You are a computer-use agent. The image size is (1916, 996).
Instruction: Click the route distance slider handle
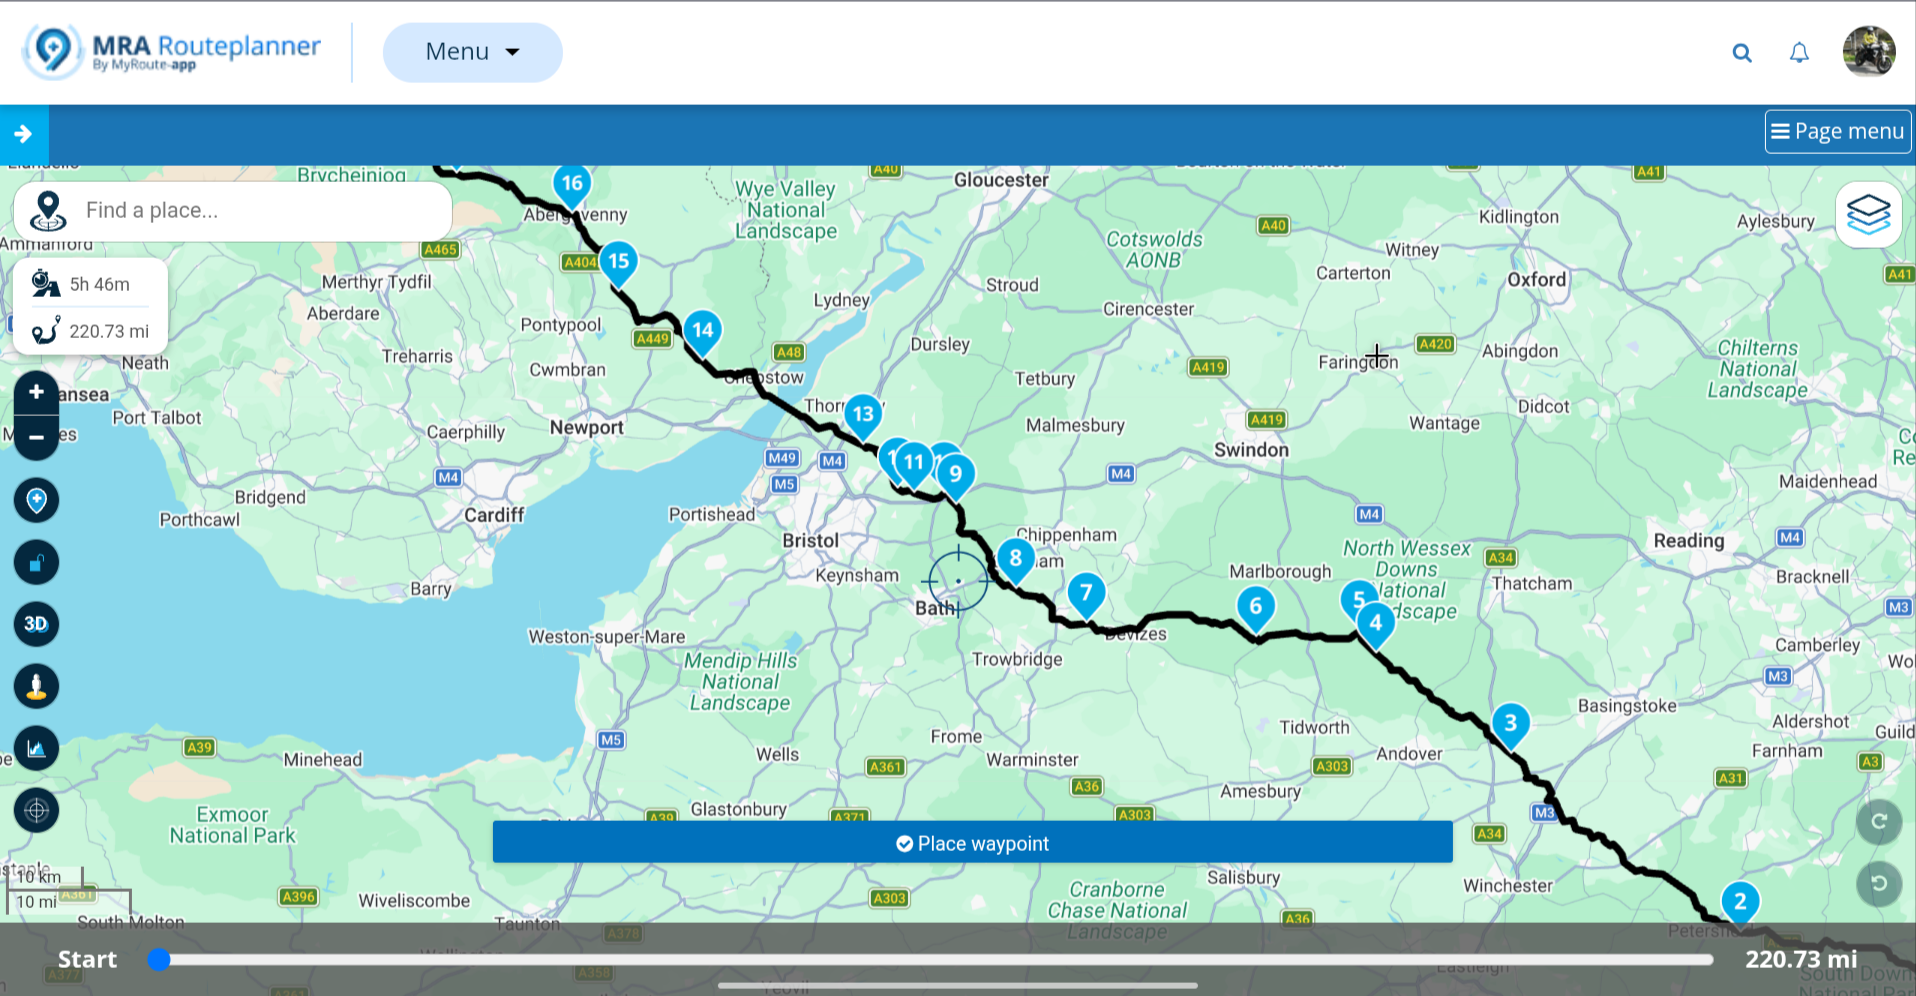coord(158,960)
